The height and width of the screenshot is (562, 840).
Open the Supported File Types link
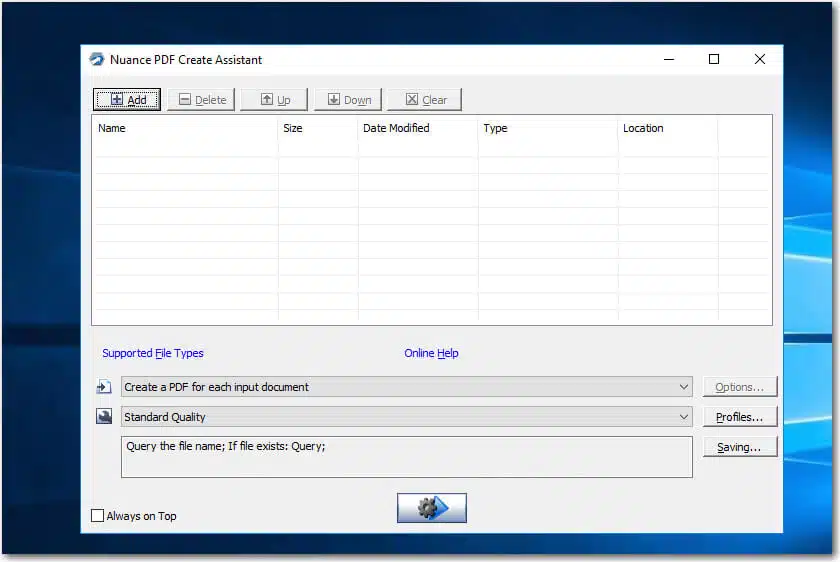(x=153, y=353)
